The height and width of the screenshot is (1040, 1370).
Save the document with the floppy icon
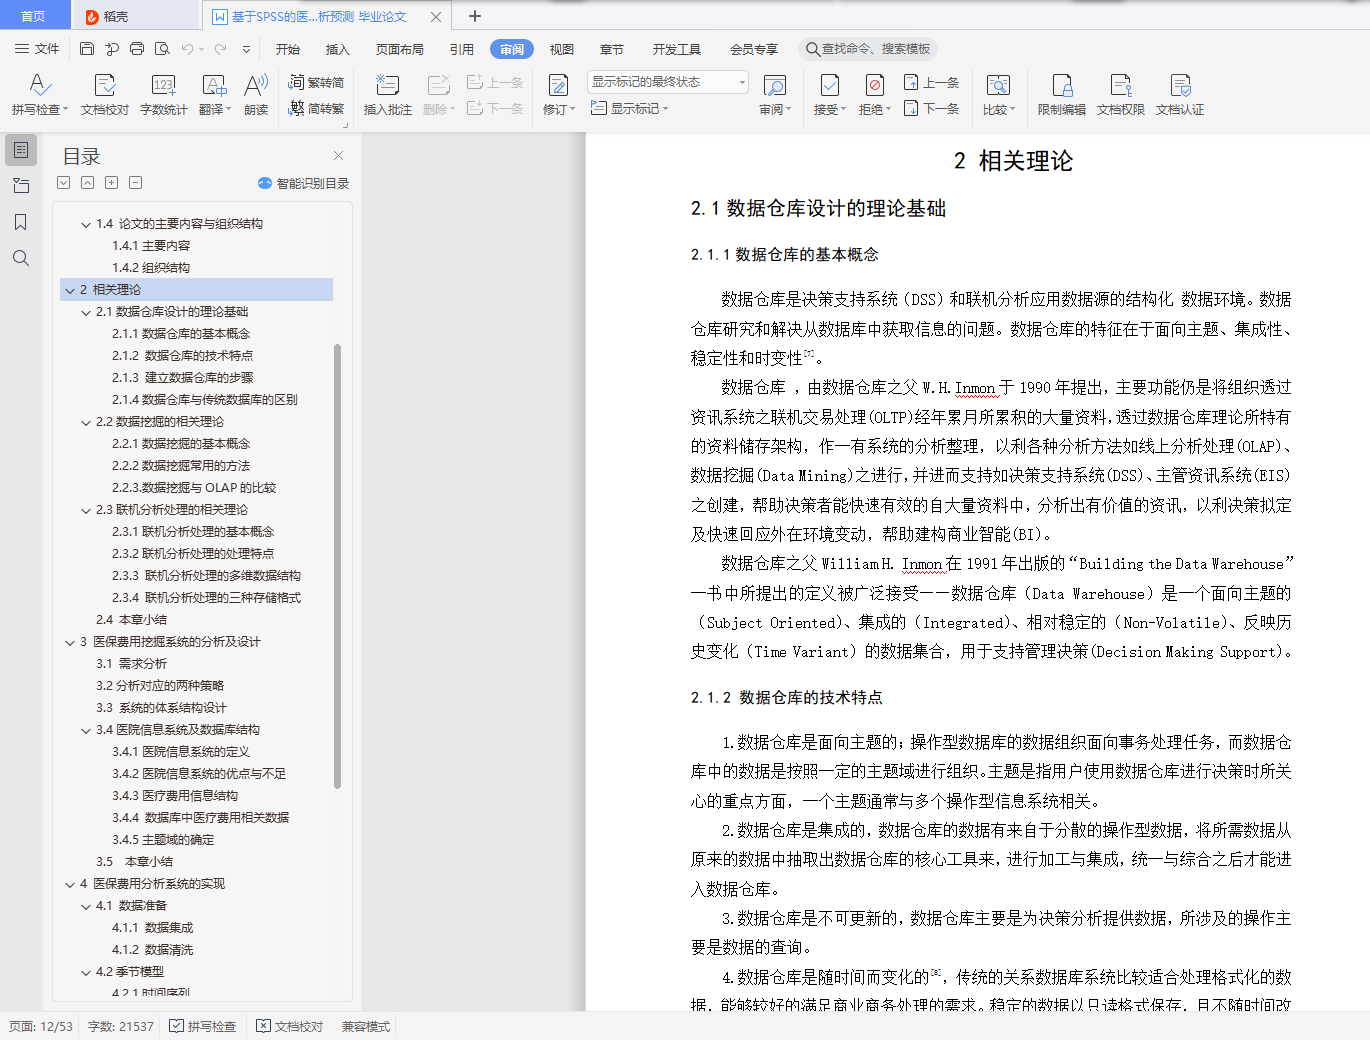(87, 49)
